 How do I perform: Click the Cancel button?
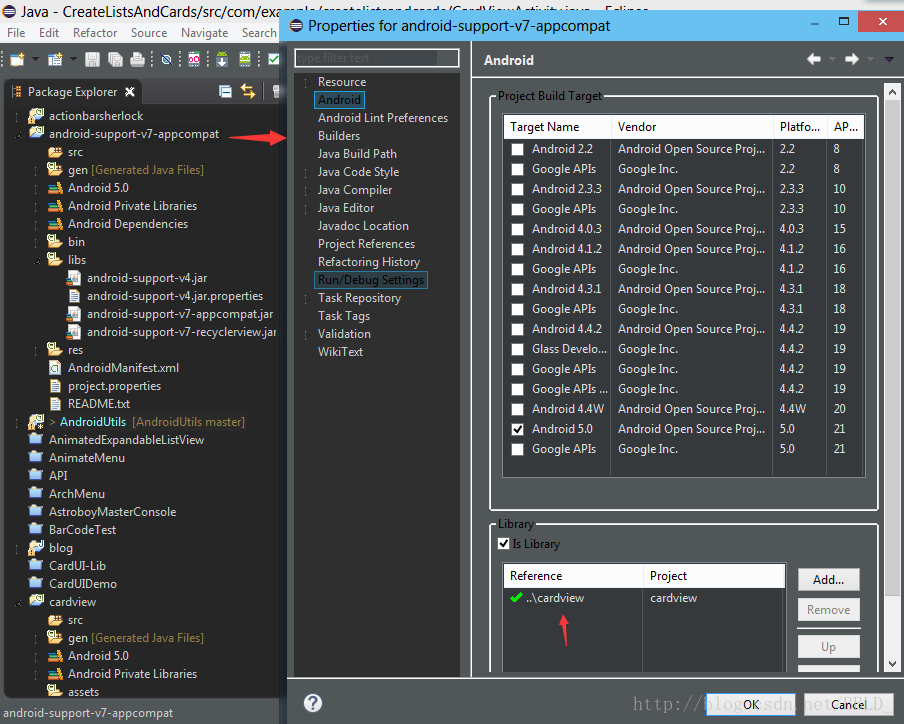click(849, 704)
